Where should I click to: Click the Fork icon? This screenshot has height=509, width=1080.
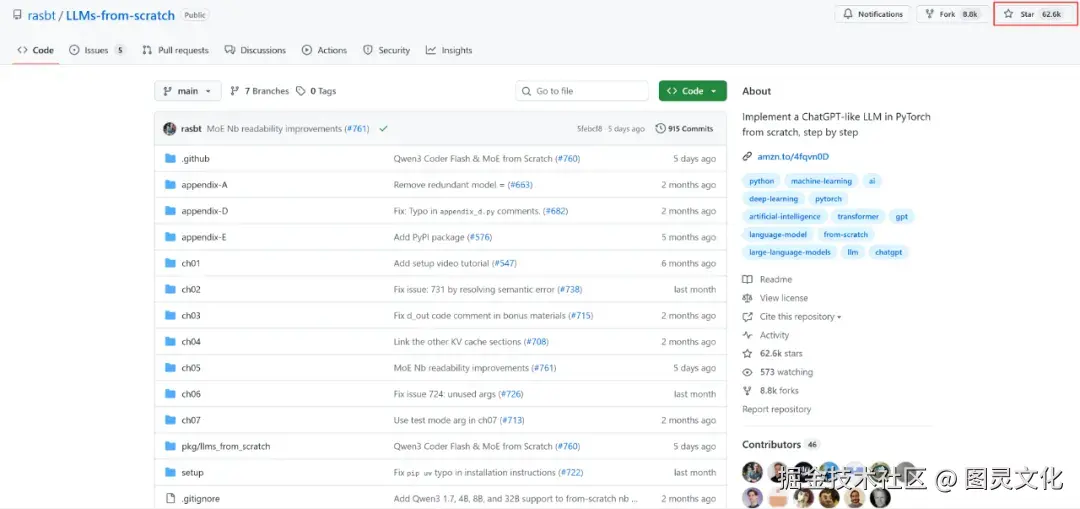pos(930,14)
